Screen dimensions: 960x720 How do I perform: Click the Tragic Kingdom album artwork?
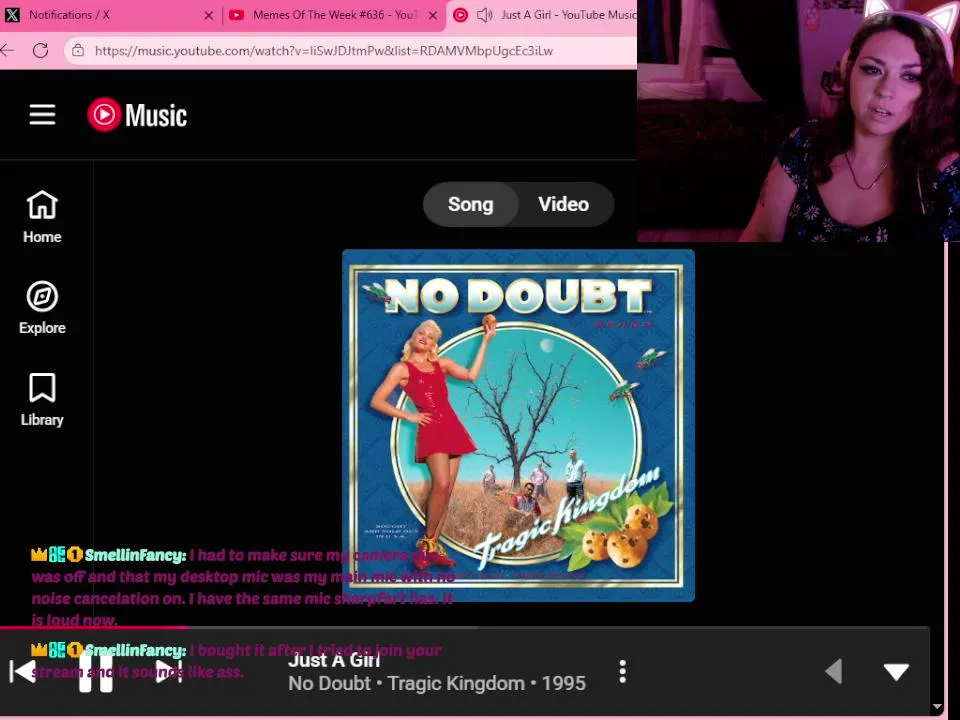(518, 426)
